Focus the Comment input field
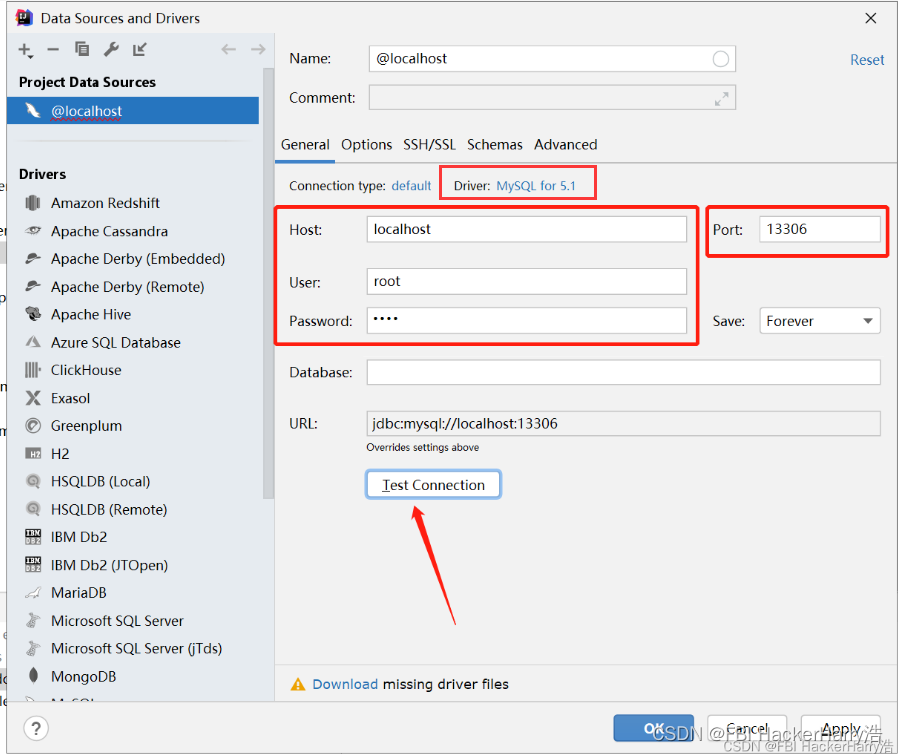 [552, 98]
